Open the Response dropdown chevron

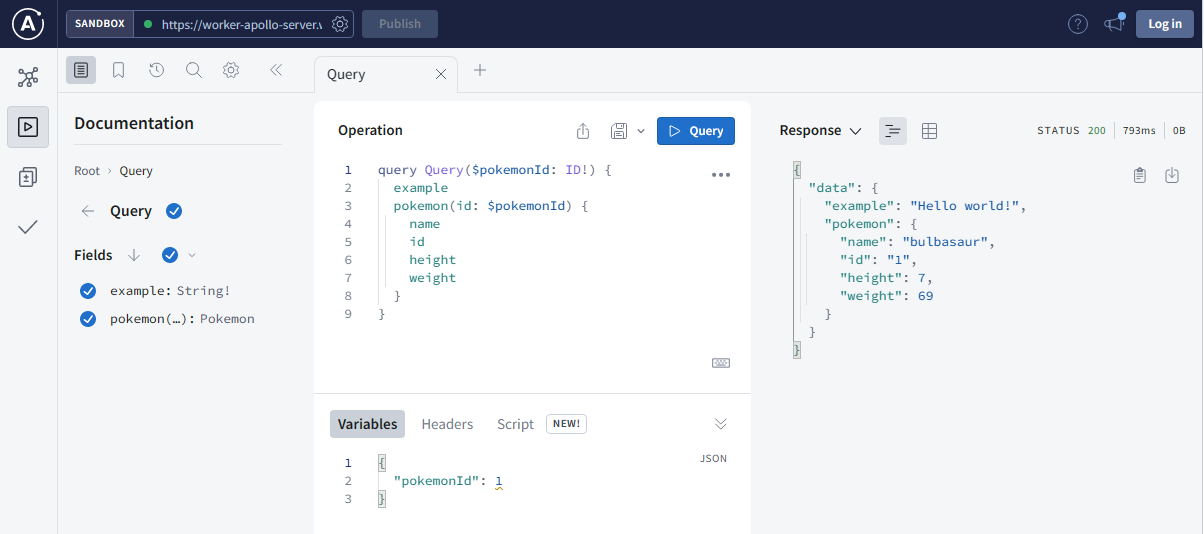click(x=855, y=131)
